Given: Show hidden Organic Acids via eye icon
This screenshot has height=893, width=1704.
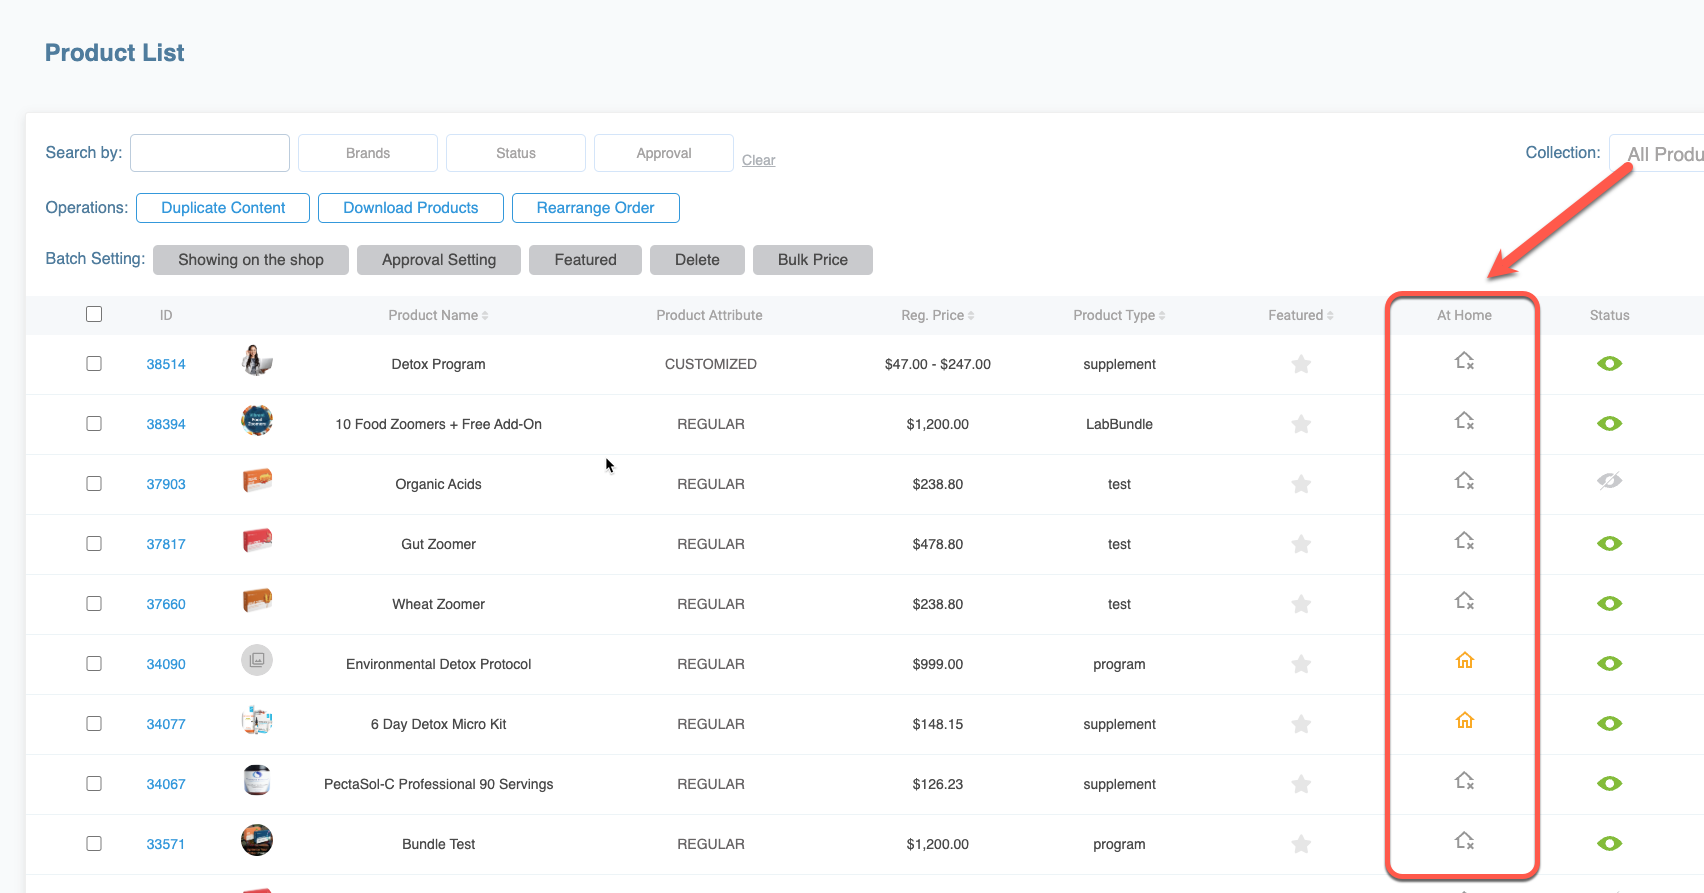Looking at the screenshot, I should 1609,482.
